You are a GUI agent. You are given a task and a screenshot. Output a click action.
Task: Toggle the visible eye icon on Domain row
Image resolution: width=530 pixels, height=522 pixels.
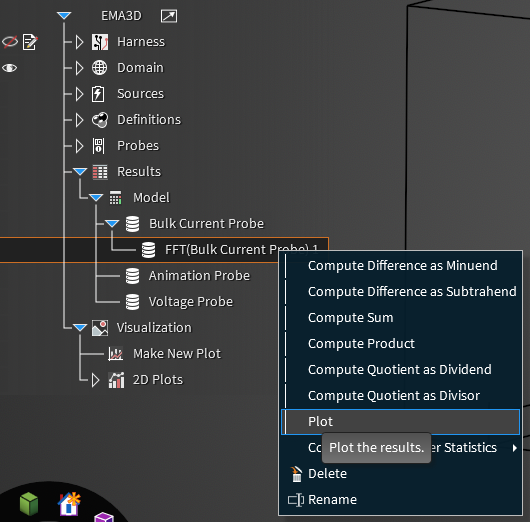9,68
